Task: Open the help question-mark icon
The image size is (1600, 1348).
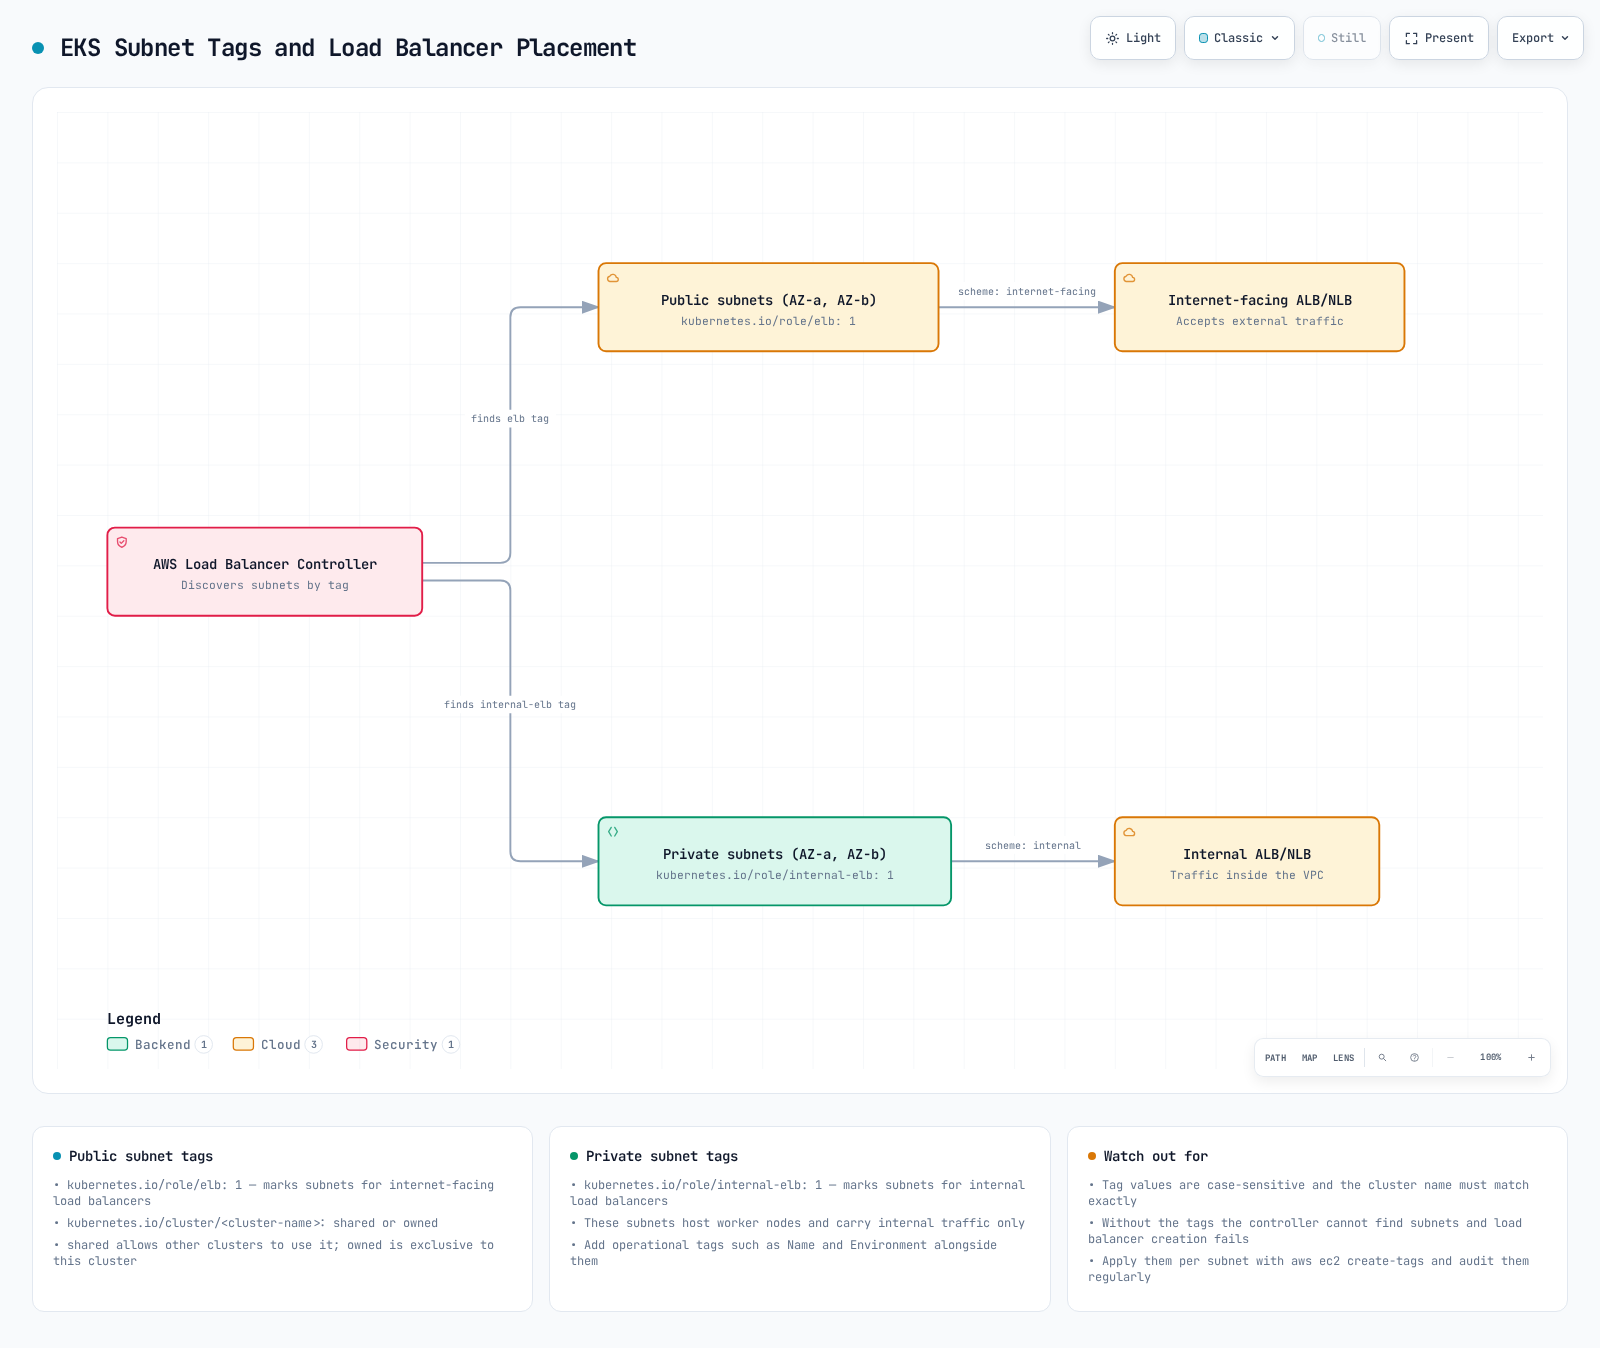Action: click(1414, 1057)
